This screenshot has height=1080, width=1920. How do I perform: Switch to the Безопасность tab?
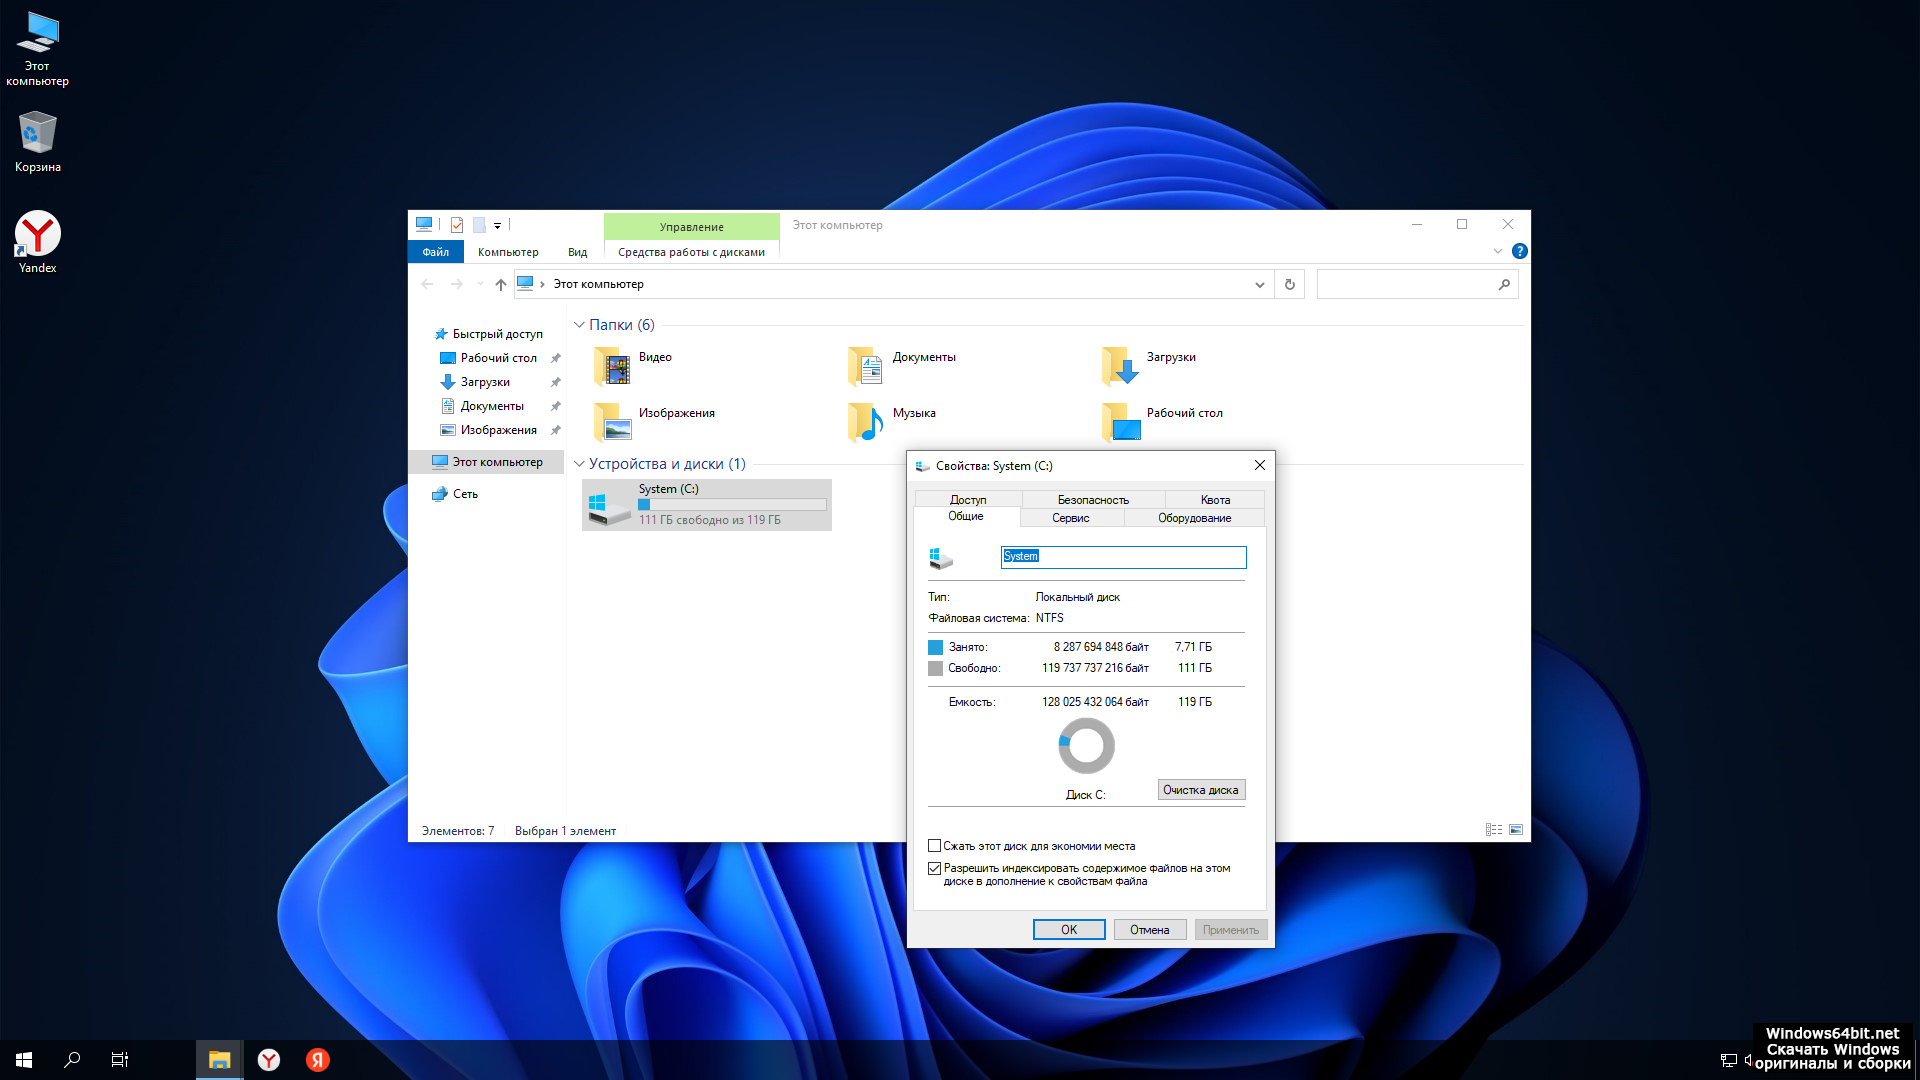(x=1093, y=499)
